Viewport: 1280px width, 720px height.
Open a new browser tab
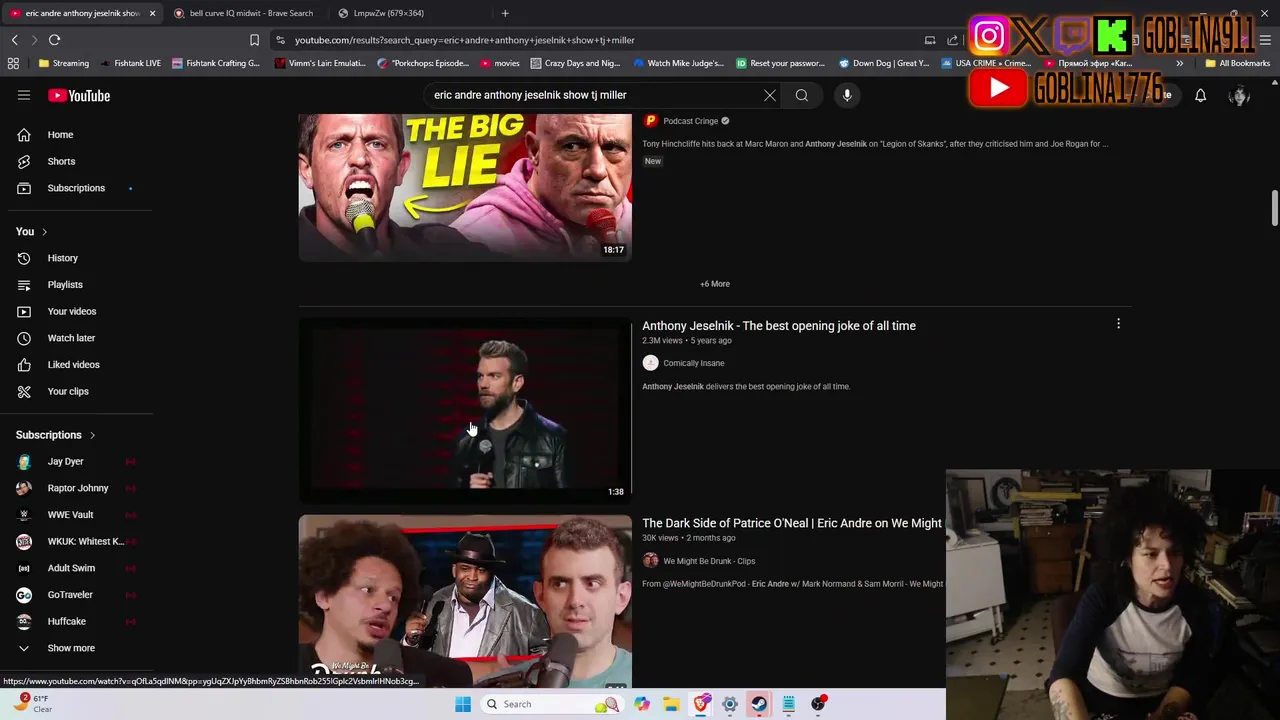point(505,13)
